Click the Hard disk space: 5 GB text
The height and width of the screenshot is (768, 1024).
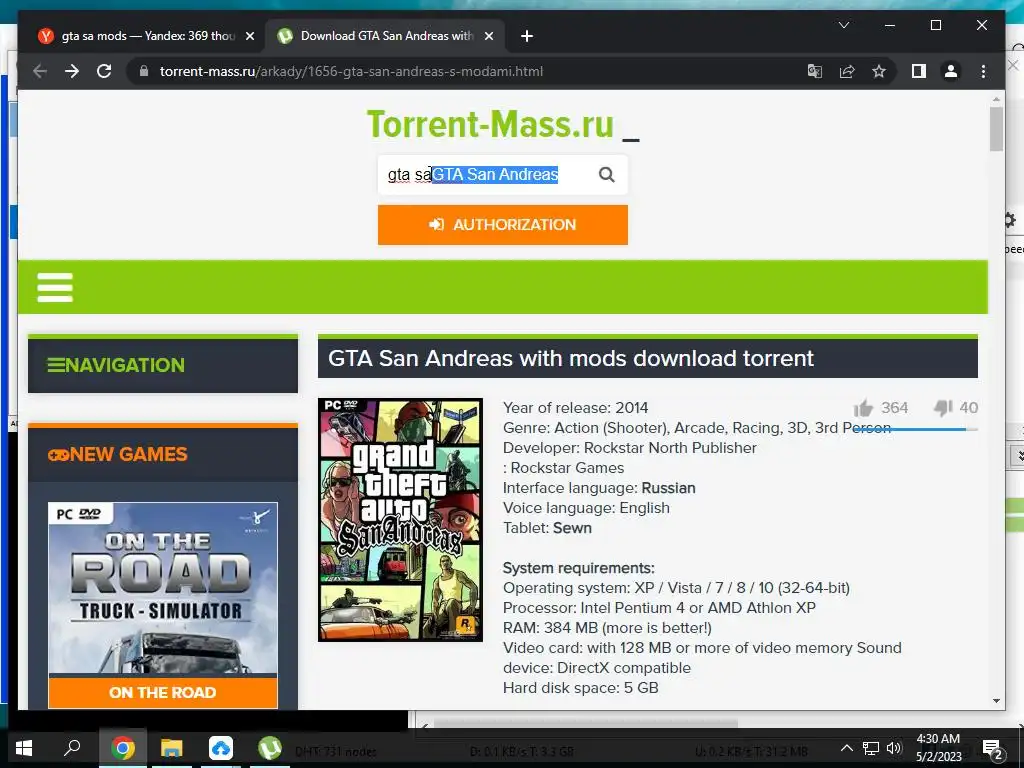point(581,688)
